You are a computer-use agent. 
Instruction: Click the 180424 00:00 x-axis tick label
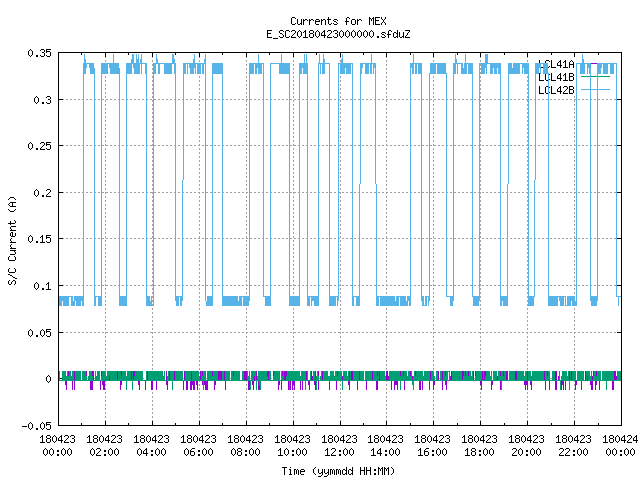tap(620, 446)
